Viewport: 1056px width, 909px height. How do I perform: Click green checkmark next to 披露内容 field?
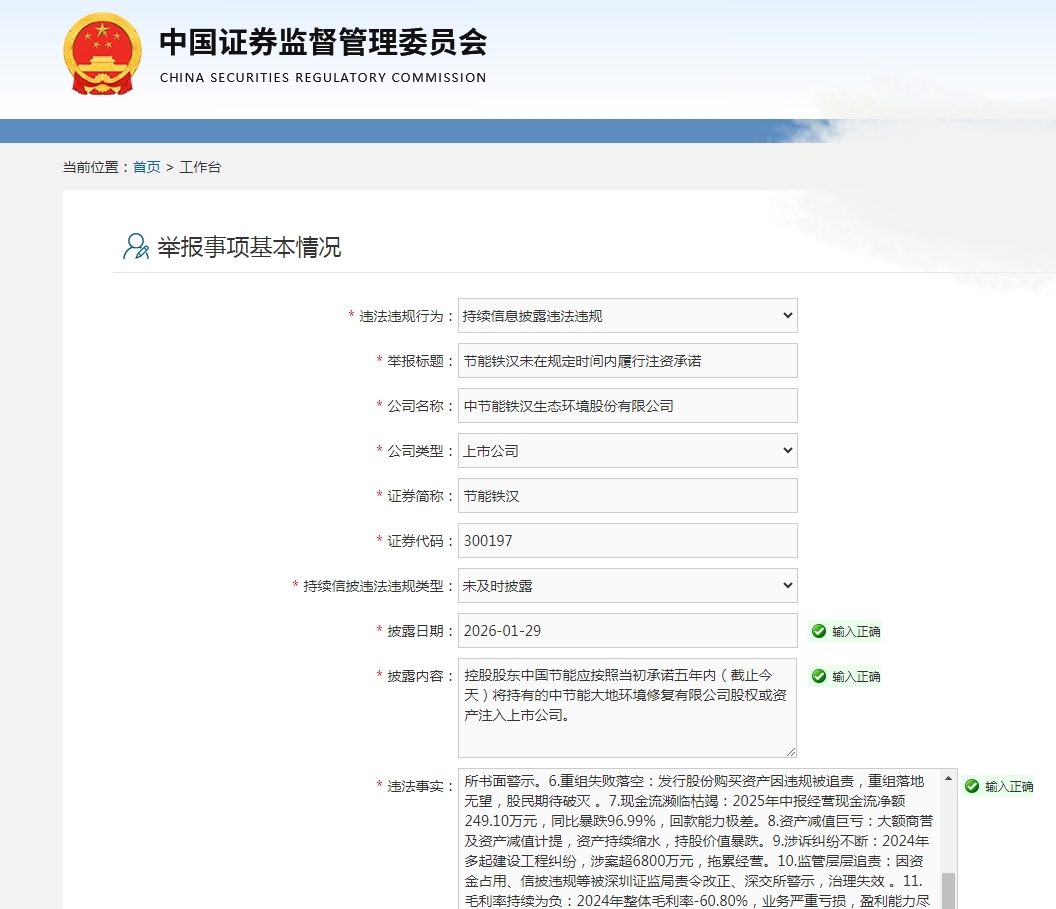[819, 676]
